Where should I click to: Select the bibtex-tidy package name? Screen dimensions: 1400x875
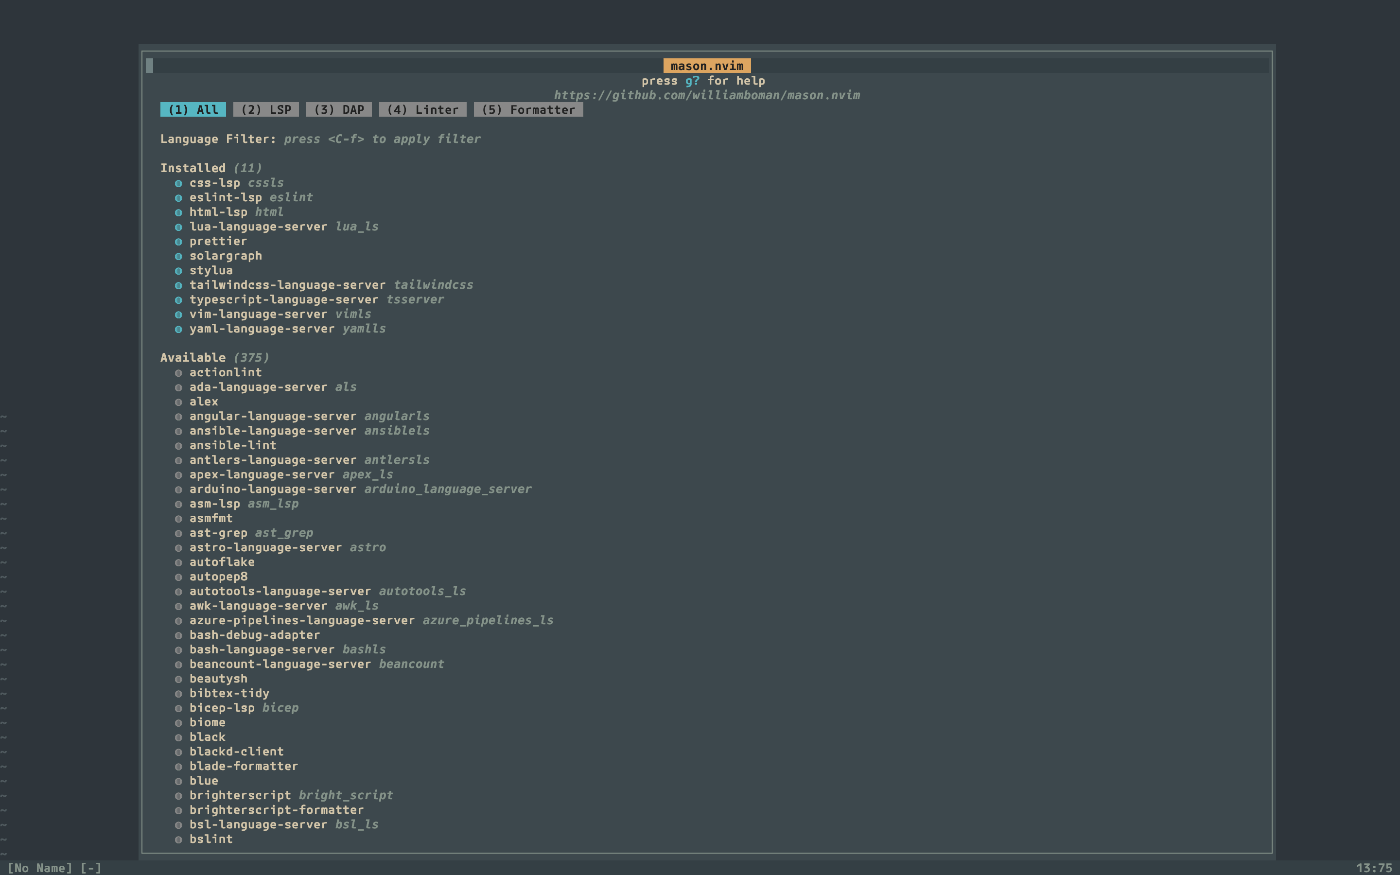pos(229,693)
